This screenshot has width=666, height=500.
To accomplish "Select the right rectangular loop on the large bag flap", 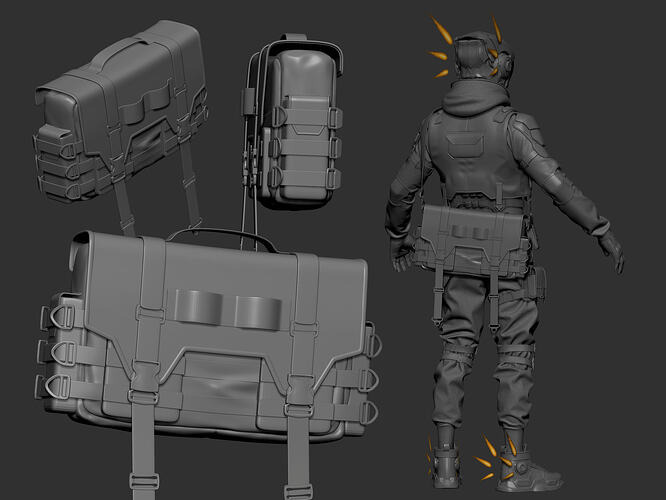I will (259, 310).
